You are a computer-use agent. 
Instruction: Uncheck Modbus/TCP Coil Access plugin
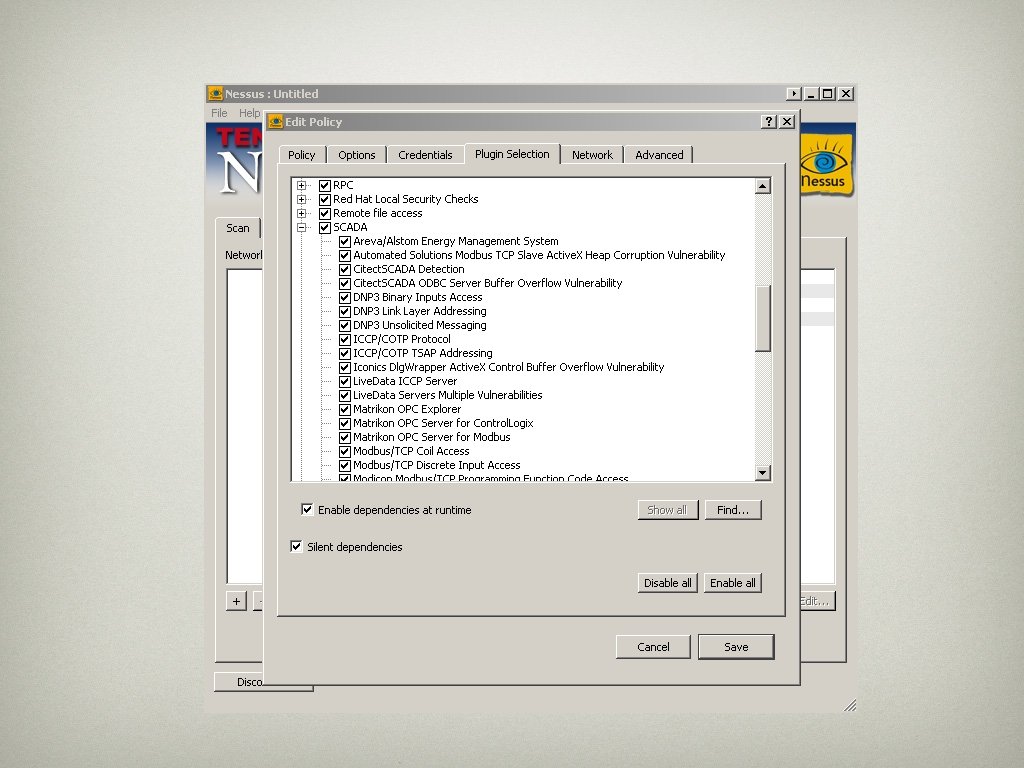pos(345,451)
